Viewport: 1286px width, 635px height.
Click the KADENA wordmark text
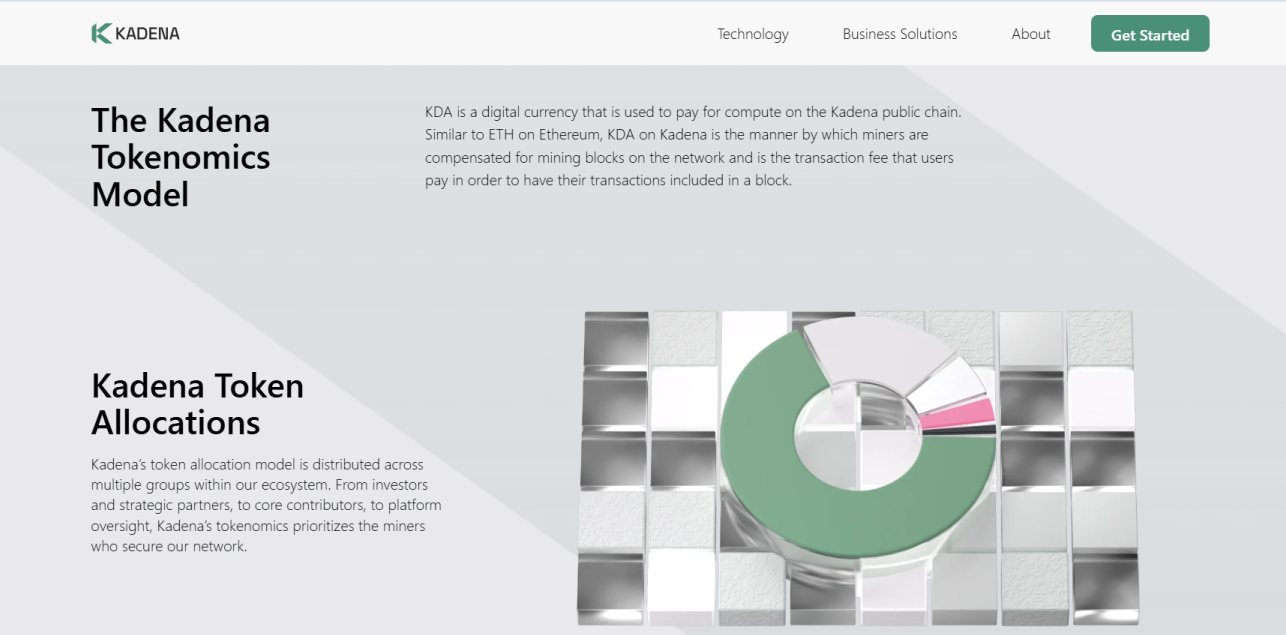147,34
